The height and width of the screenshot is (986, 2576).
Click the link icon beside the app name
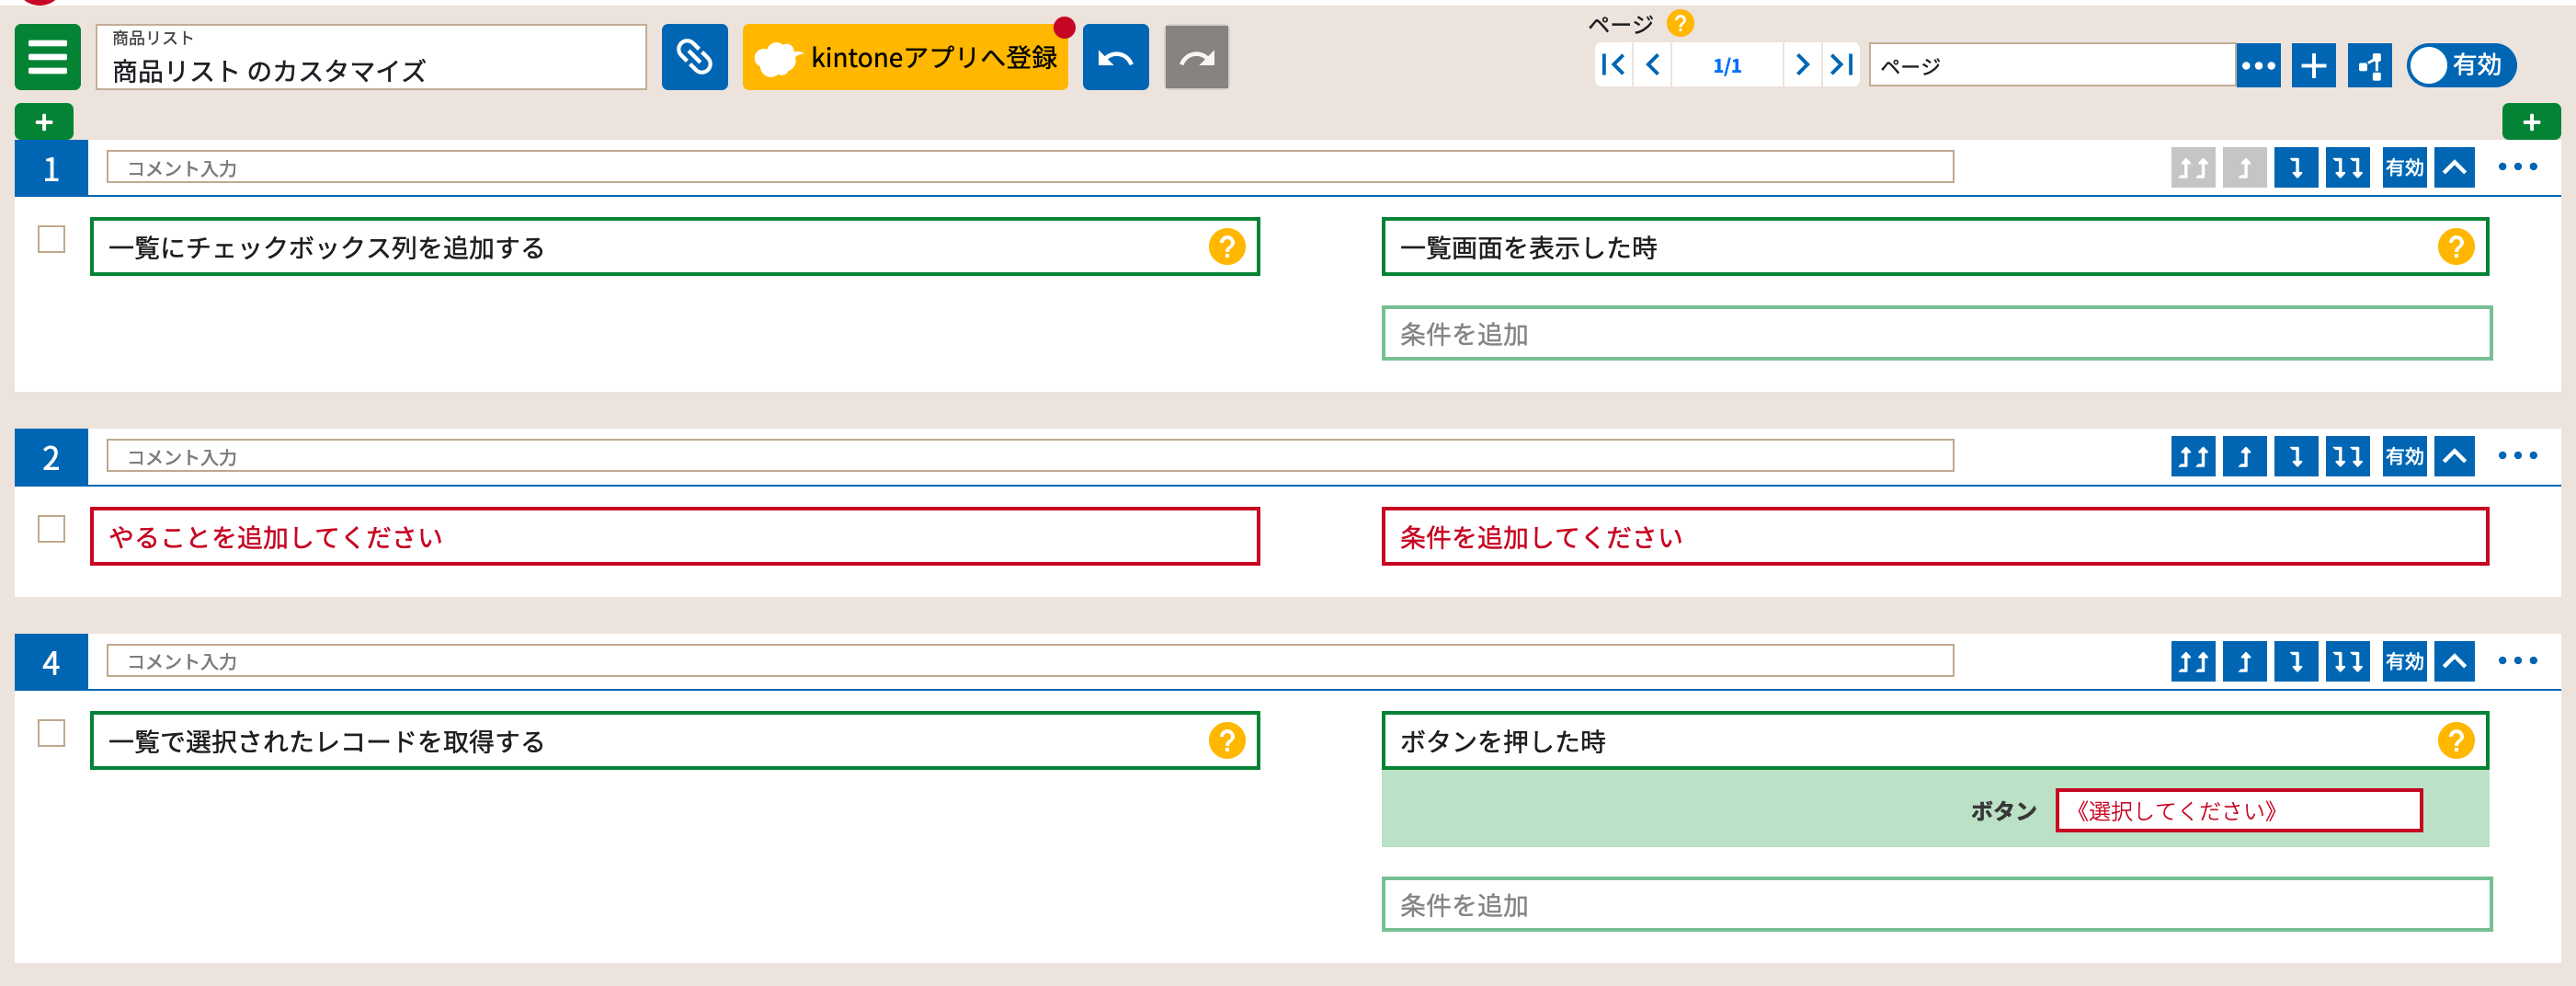pyautogui.click(x=694, y=57)
